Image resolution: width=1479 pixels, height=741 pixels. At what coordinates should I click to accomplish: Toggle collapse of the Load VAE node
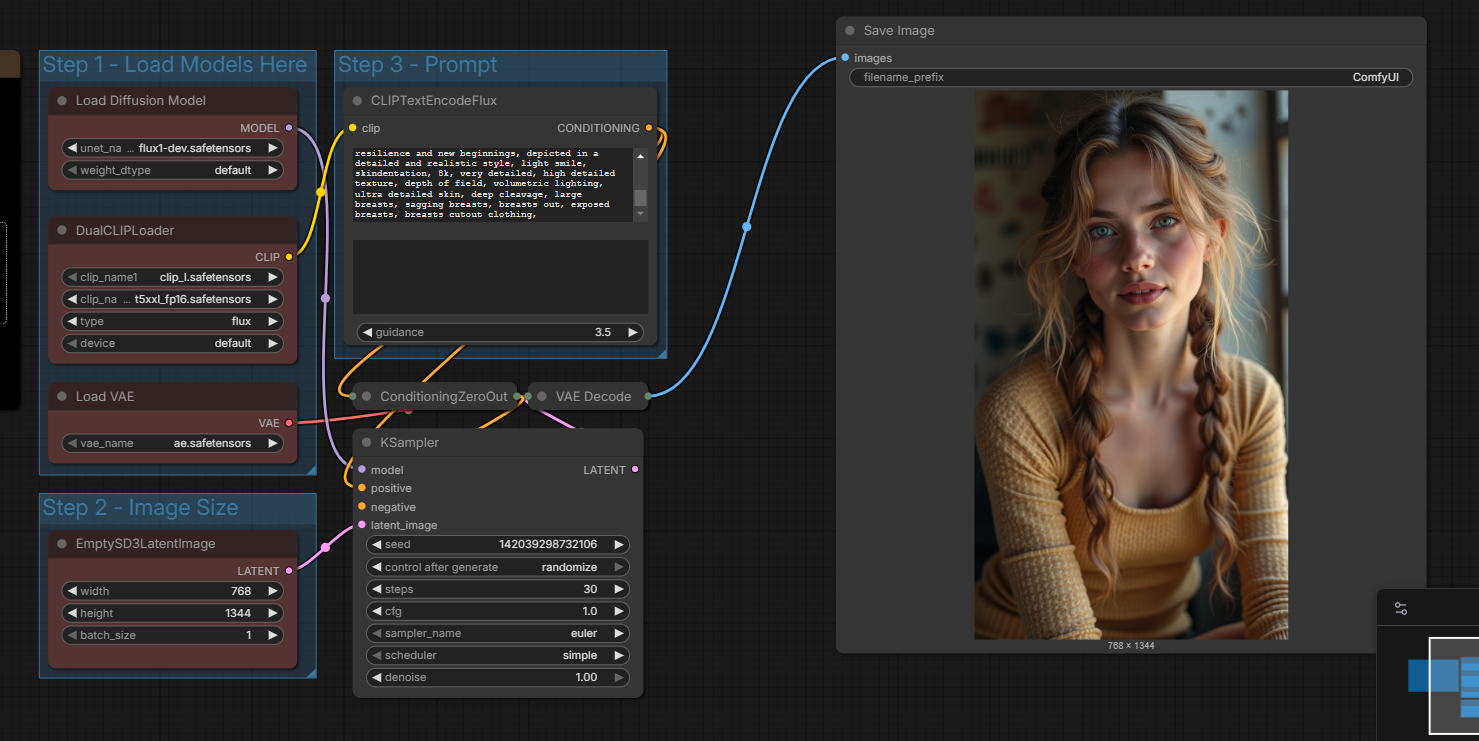62,397
